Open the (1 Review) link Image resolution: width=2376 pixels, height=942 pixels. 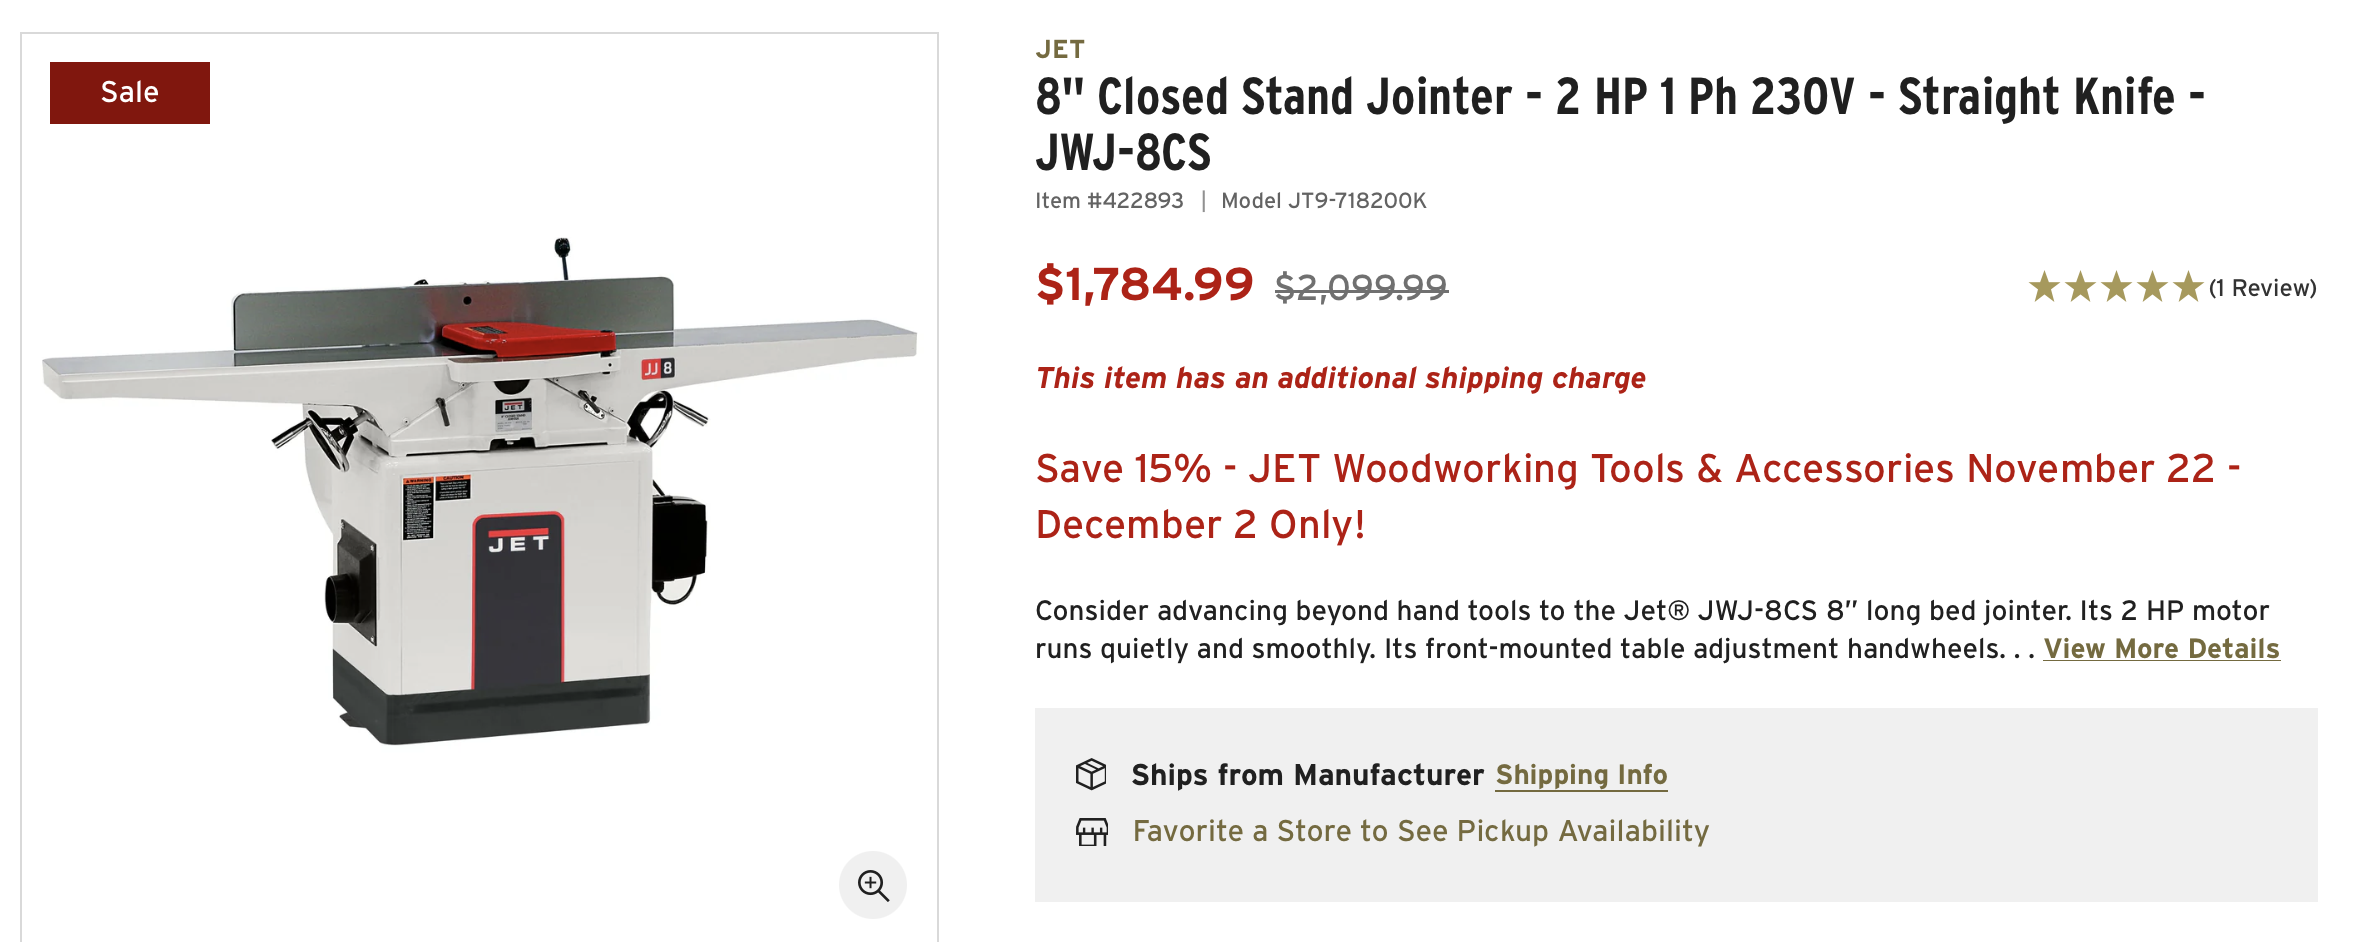coord(2263,288)
